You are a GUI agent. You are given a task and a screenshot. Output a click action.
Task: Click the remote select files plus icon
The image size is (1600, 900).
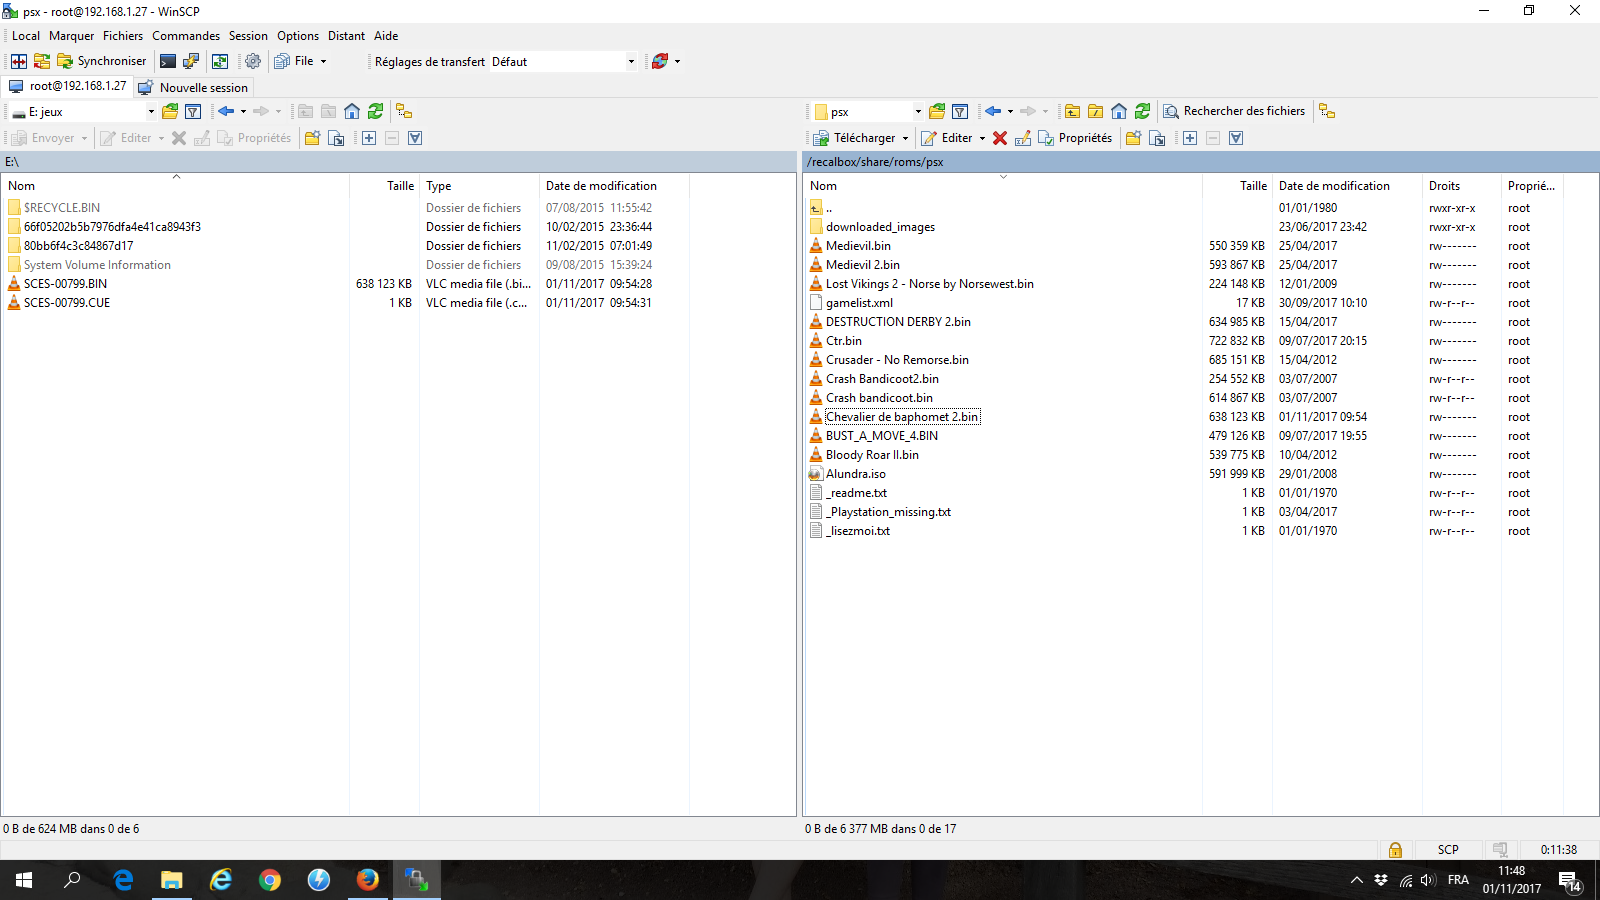[1190, 138]
